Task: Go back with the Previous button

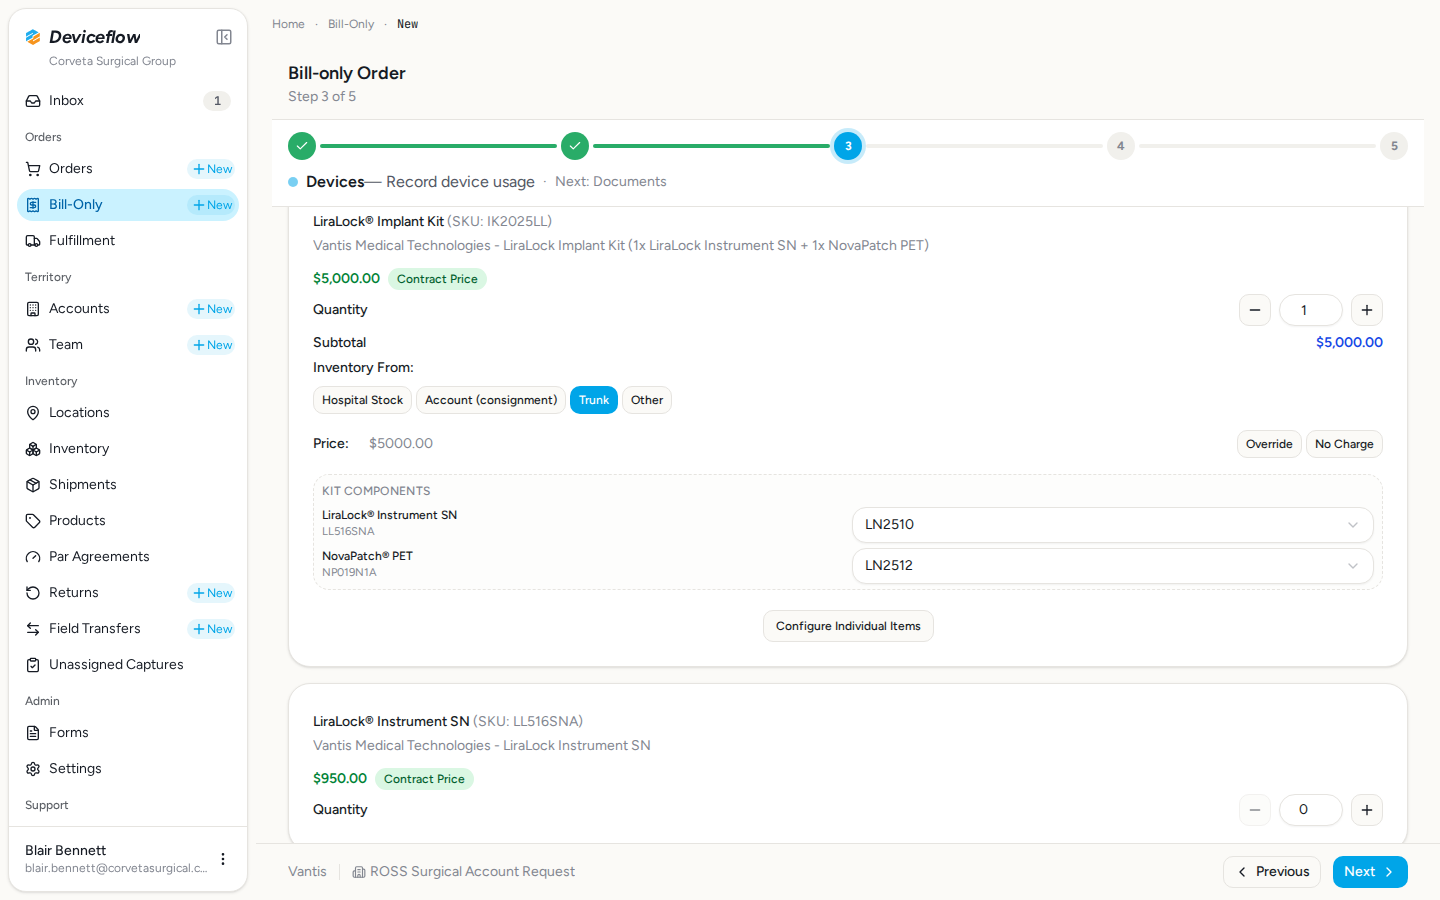Action: [x=1272, y=872]
